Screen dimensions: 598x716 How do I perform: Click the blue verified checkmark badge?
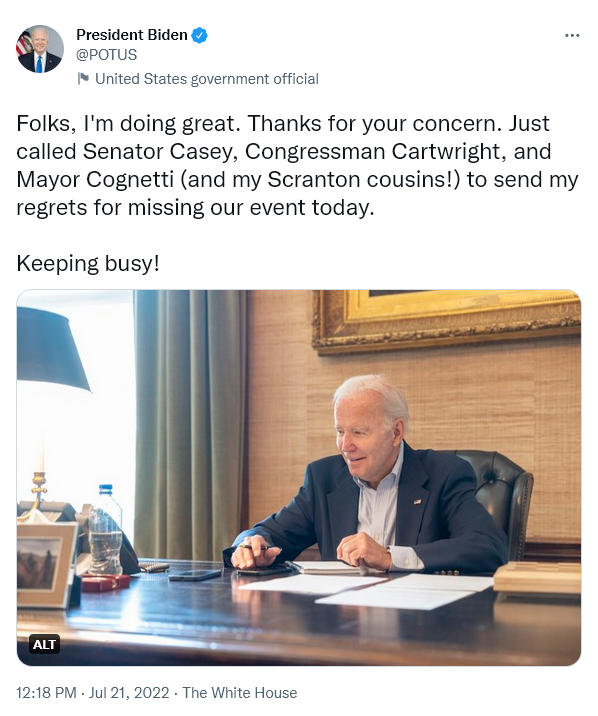click(199, 35)
